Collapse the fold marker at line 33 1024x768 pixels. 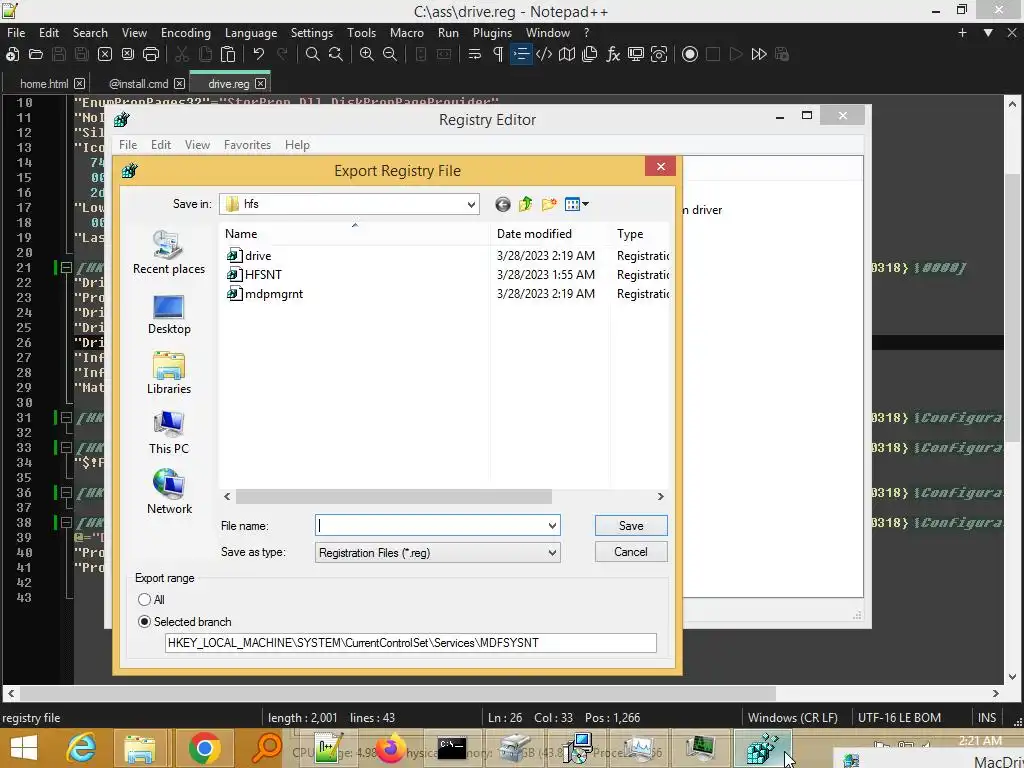[x=66, y=448]
